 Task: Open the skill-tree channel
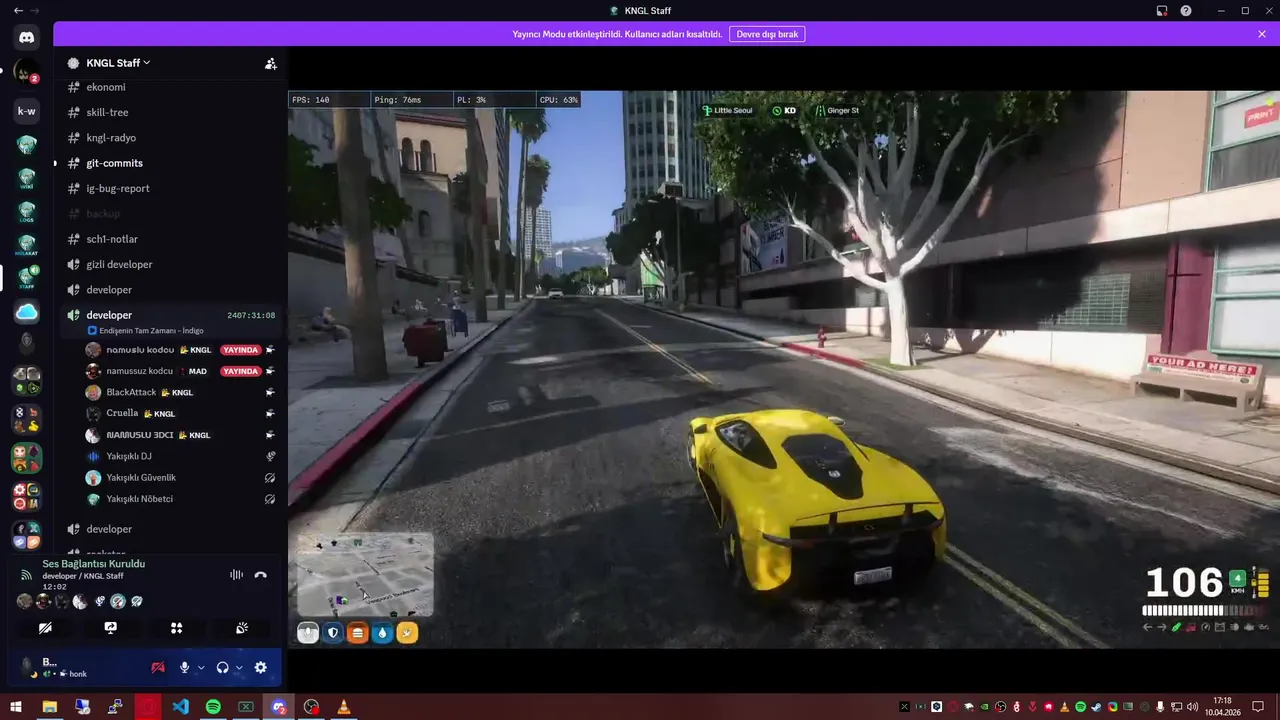[172, 112]
